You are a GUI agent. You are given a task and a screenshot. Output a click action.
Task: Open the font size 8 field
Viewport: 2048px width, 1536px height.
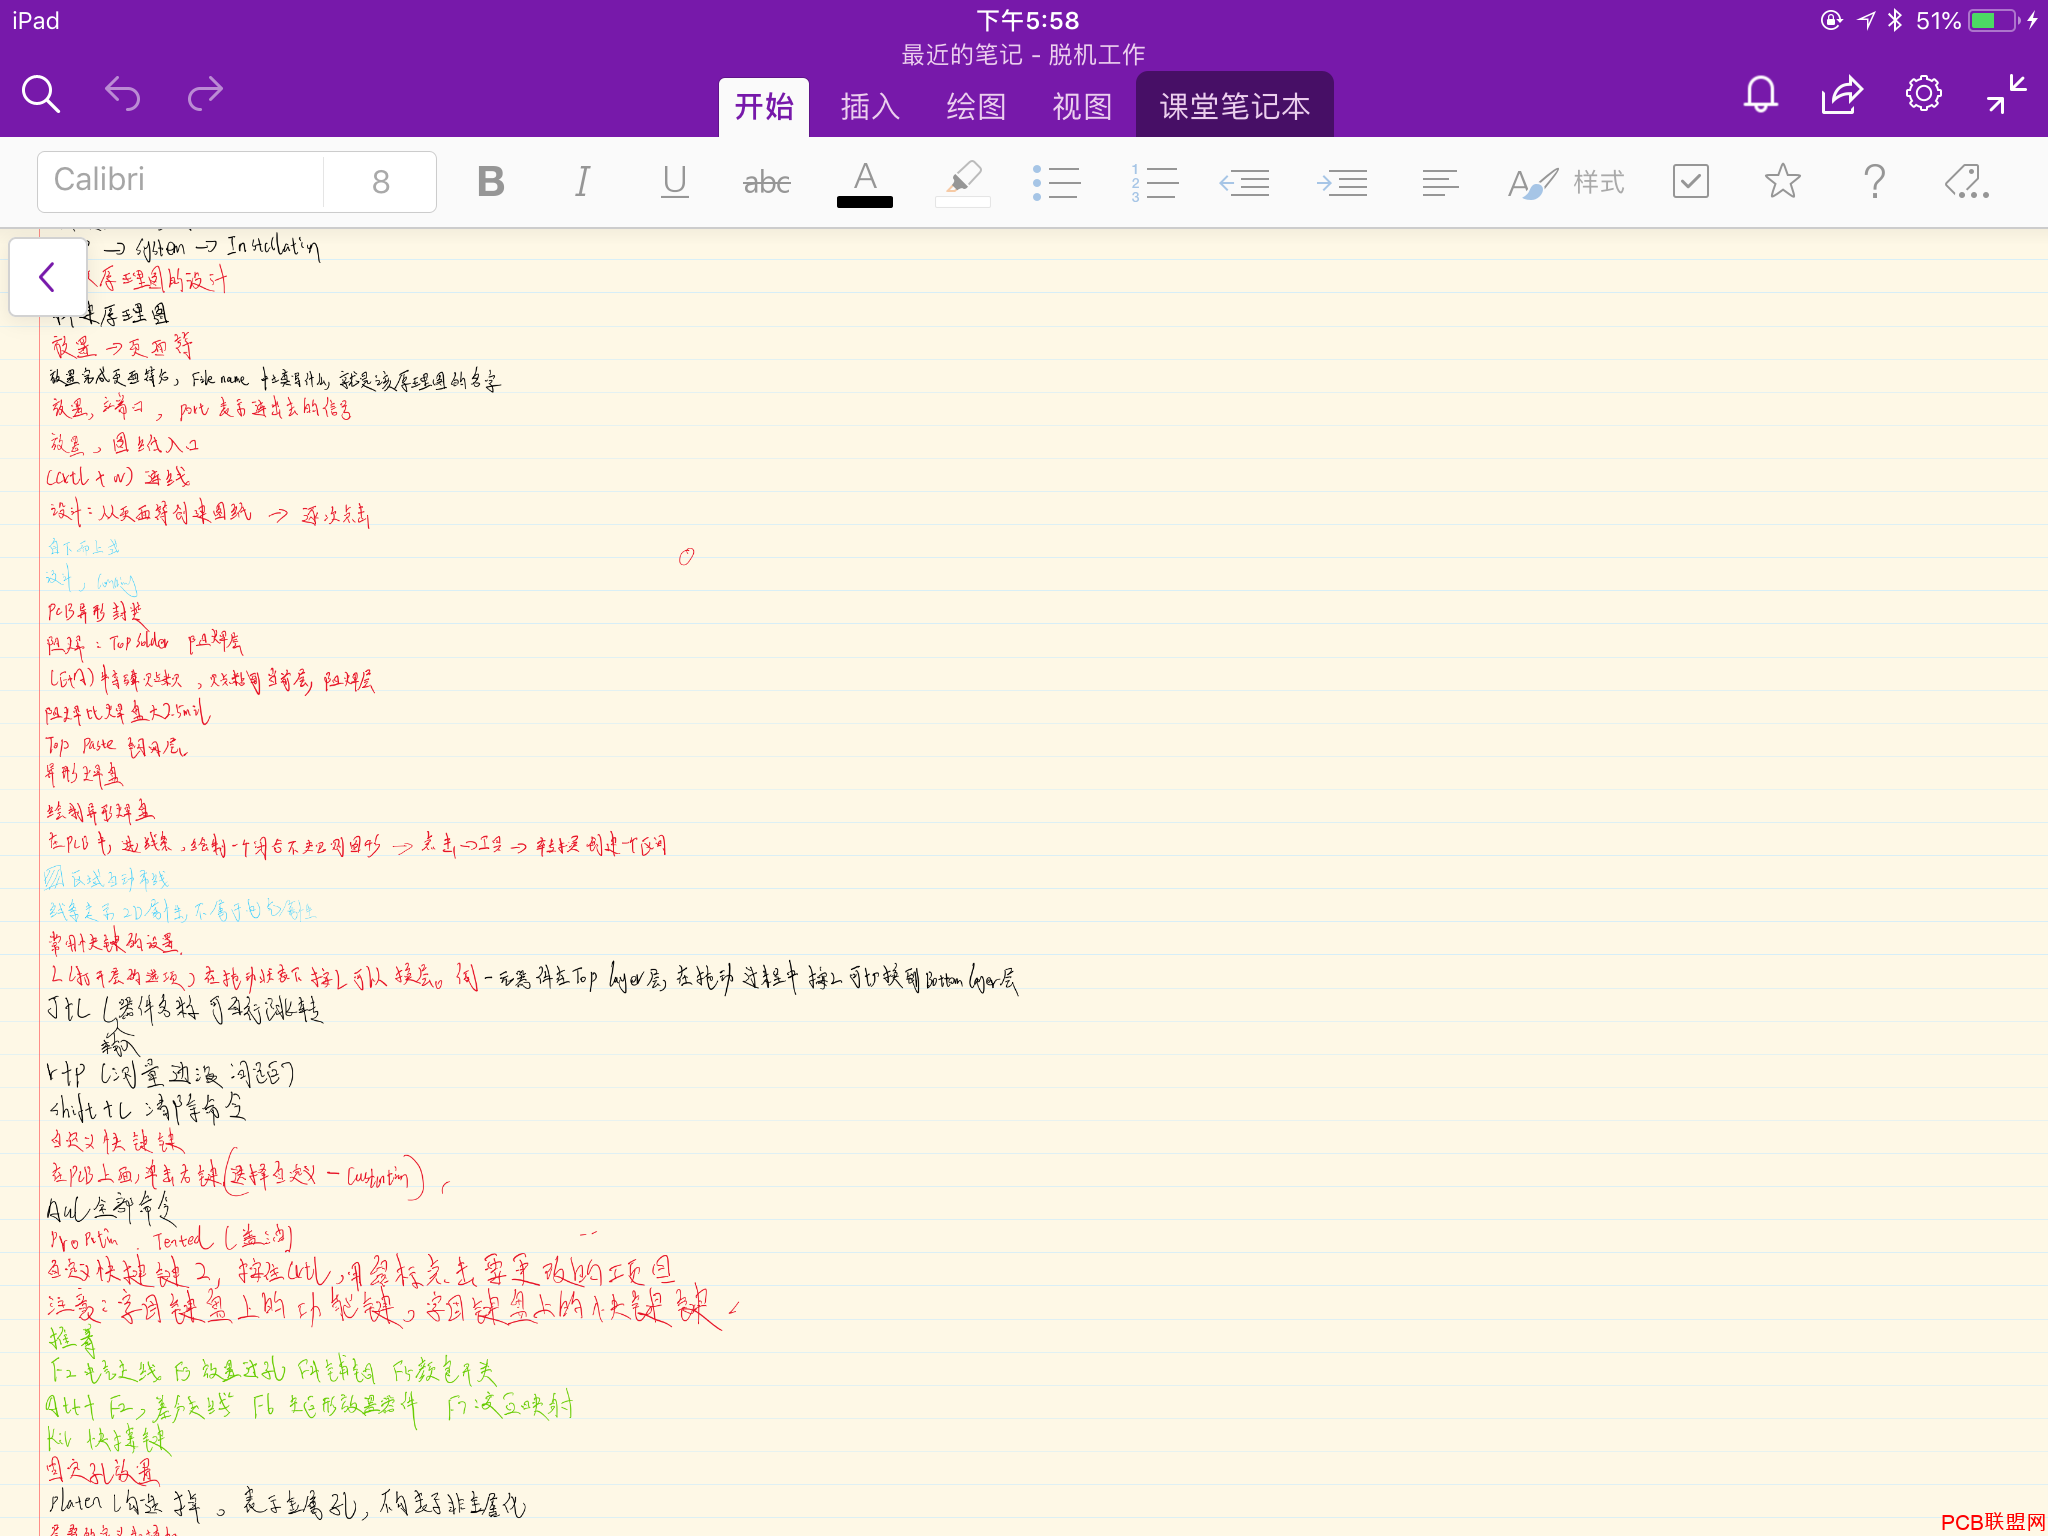pos(380,181)
